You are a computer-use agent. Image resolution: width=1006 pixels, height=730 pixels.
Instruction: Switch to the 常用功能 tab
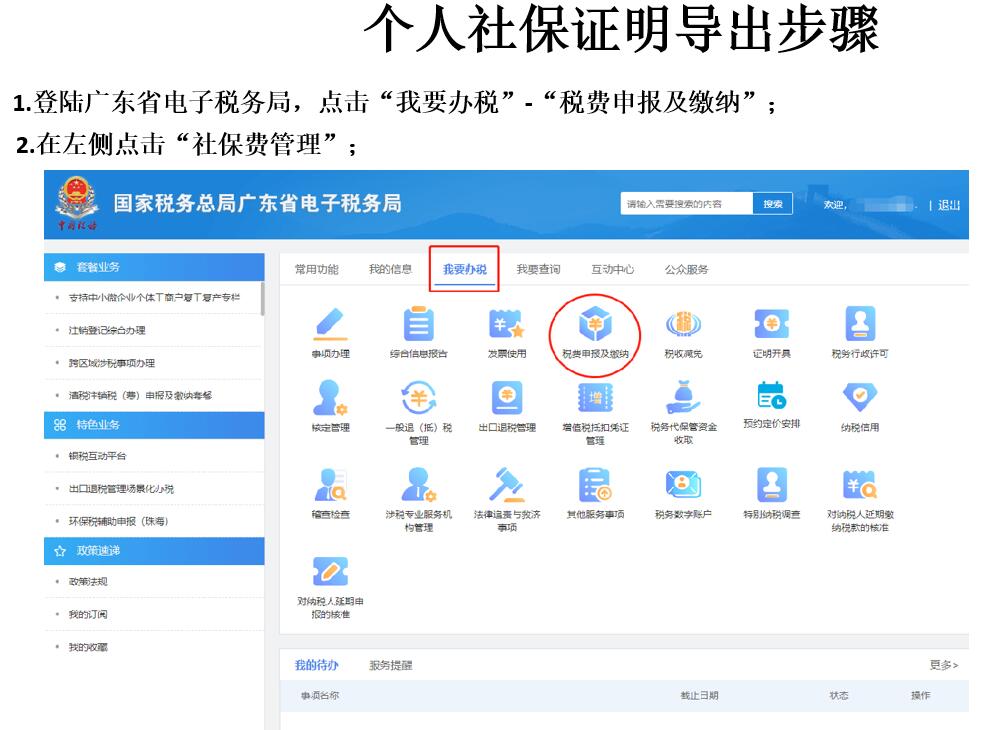tap(316, 269)
